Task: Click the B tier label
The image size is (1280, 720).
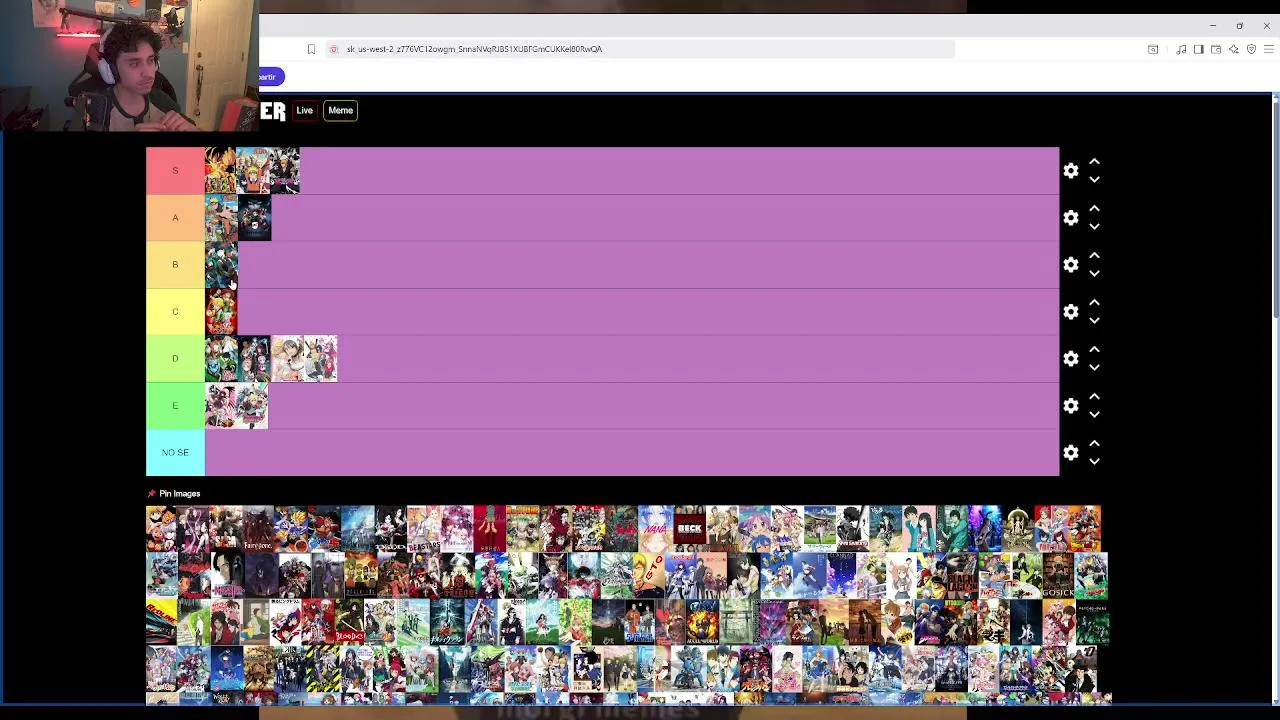Action: (175, 265)
